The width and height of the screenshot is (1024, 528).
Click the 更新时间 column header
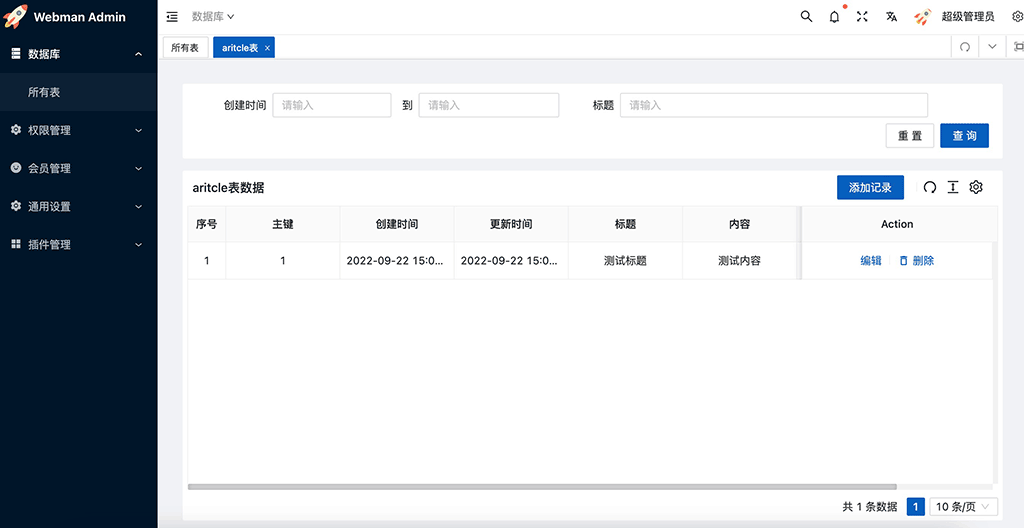tap(511, 224)
